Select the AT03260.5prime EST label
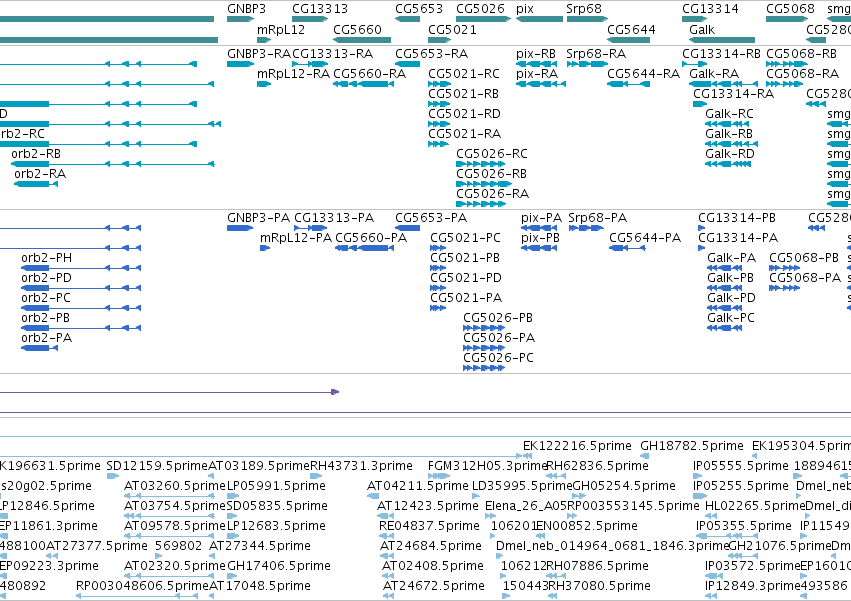Viewport: 851px width, 601px height. tap(175, 486)
